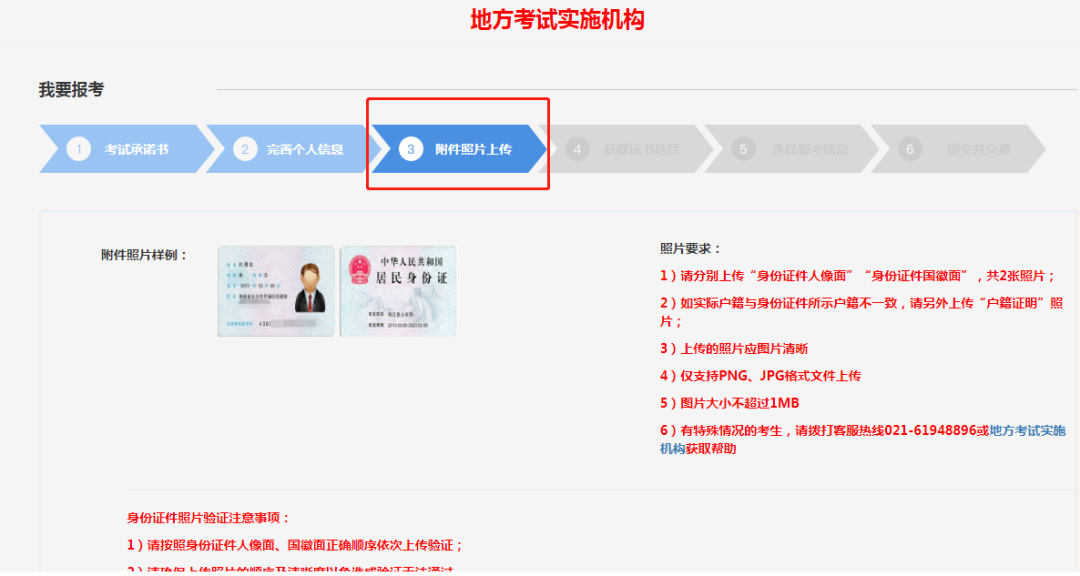The height and width of the screenshot is (576, 1080).
Task: Click the national emblem on the sample ID
Action: [x=358, y=270]
